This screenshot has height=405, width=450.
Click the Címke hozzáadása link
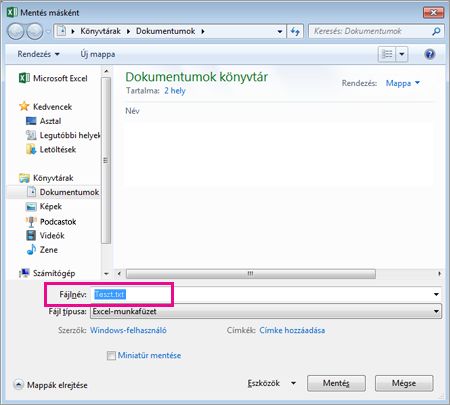pos(292,330)
